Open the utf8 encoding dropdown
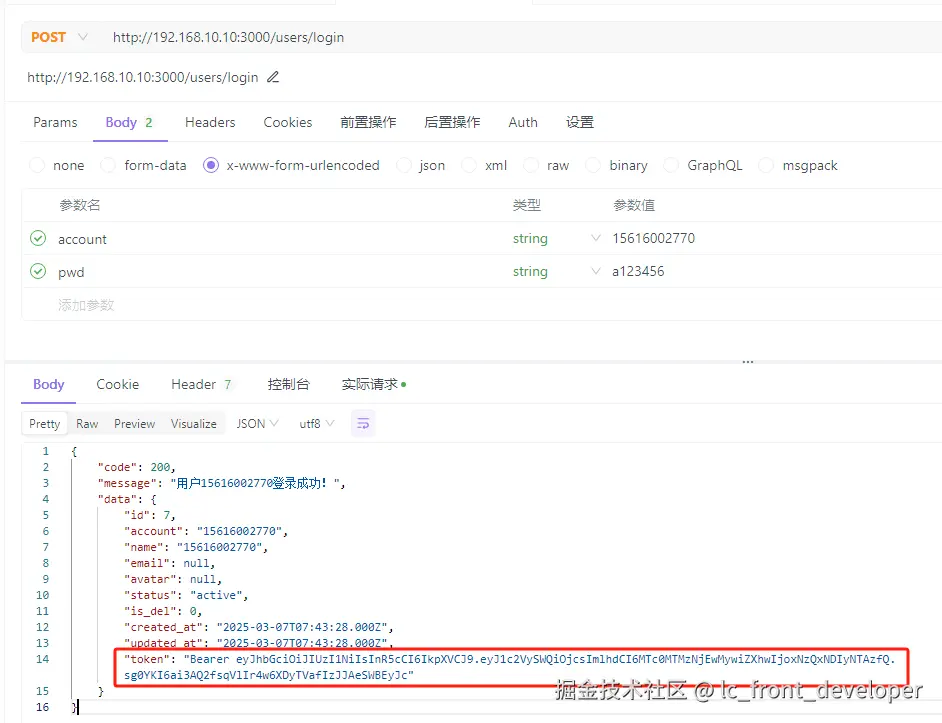 point(317,424)
